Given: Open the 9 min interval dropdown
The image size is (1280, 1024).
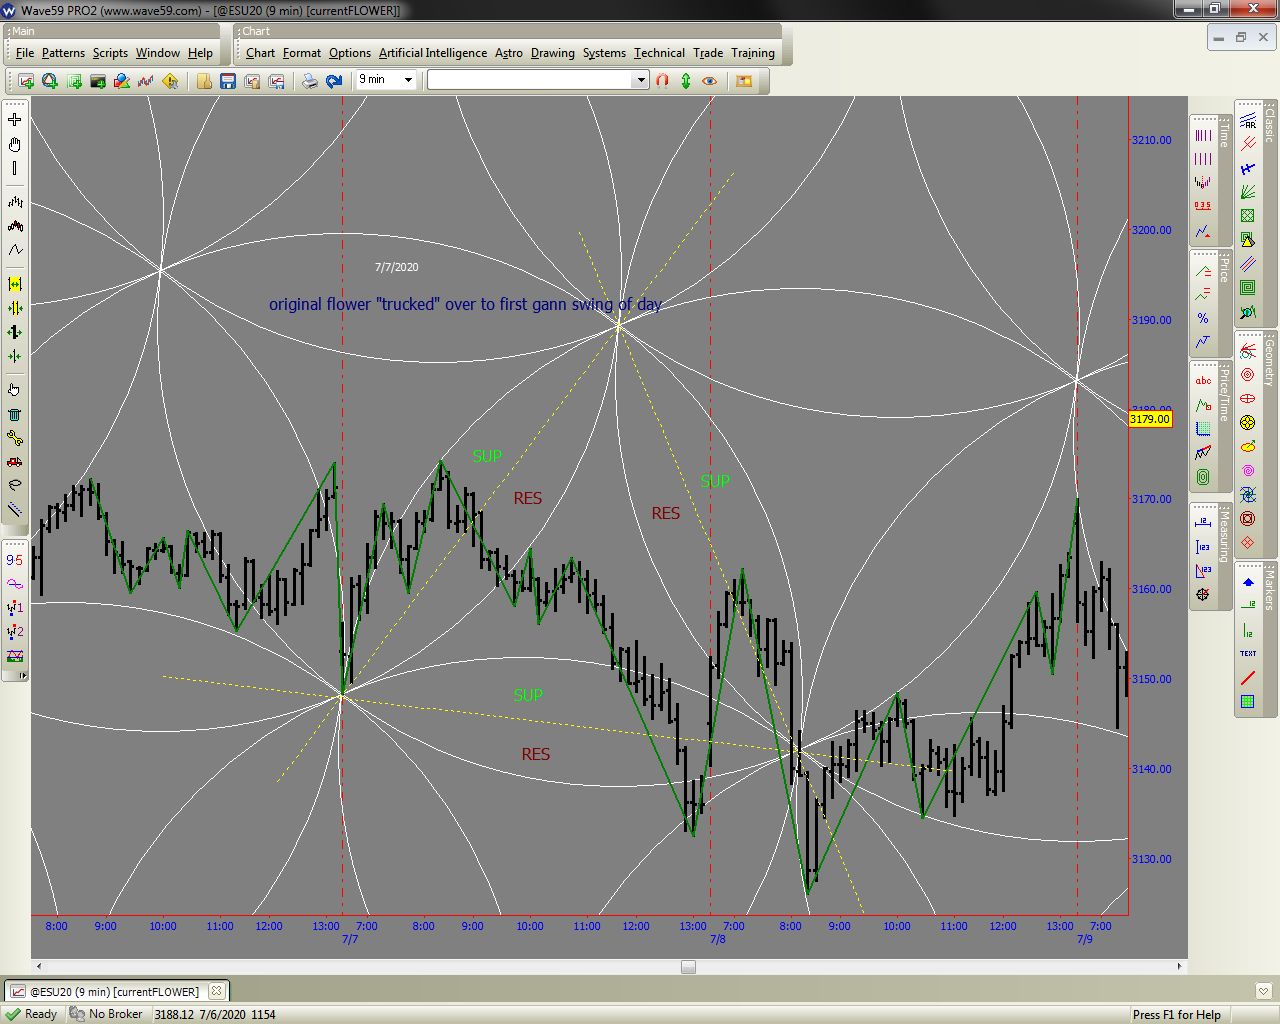Looking at the screenshot, I should tap(408, 80).
